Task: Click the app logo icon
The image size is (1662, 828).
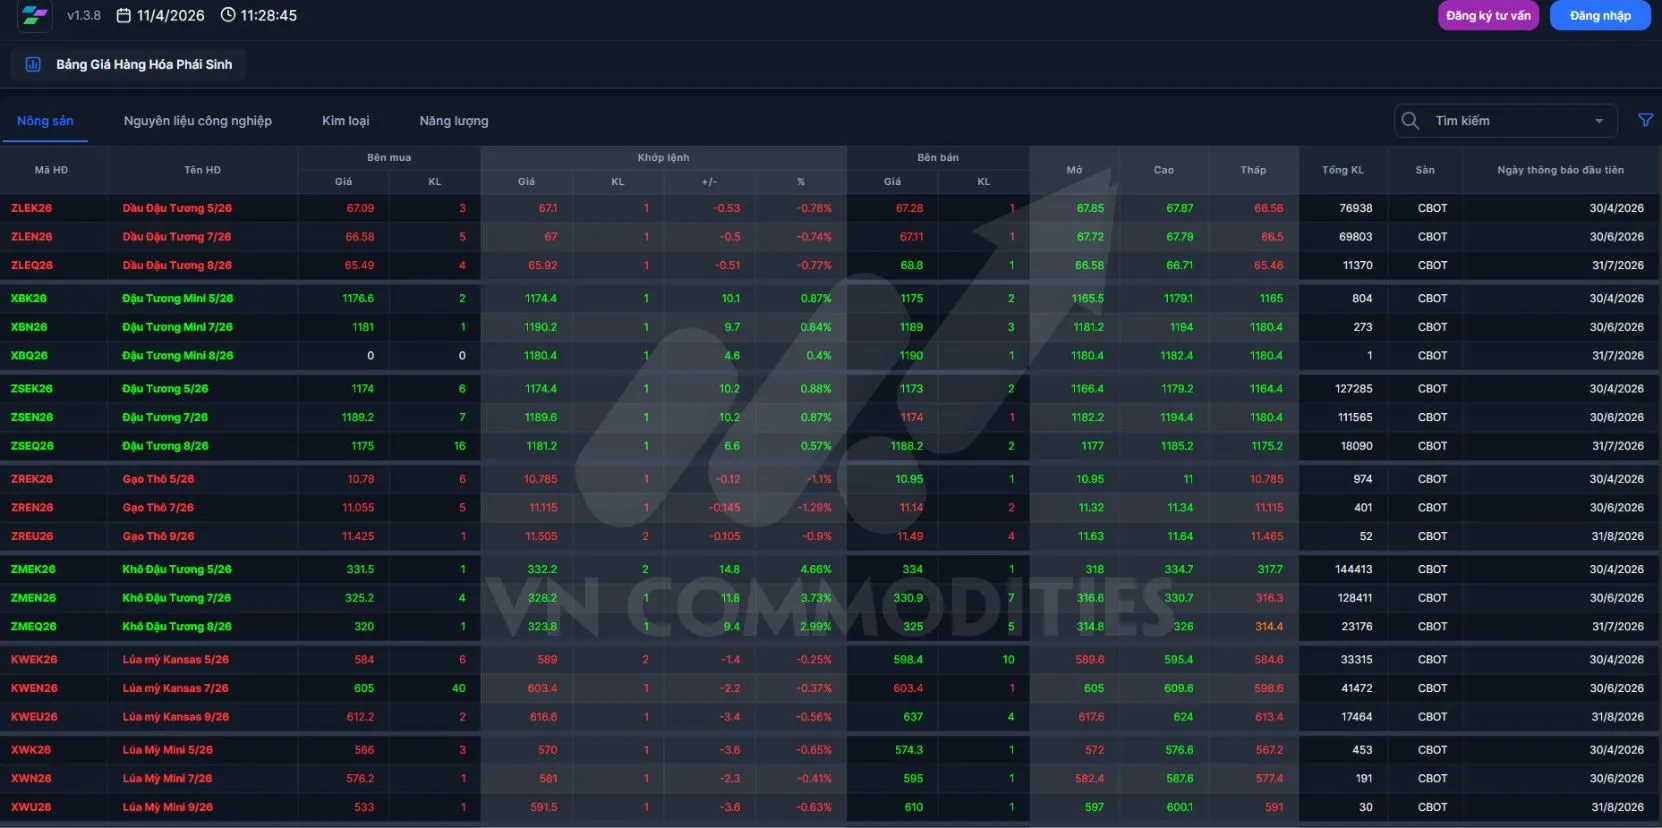Action: 35,16
